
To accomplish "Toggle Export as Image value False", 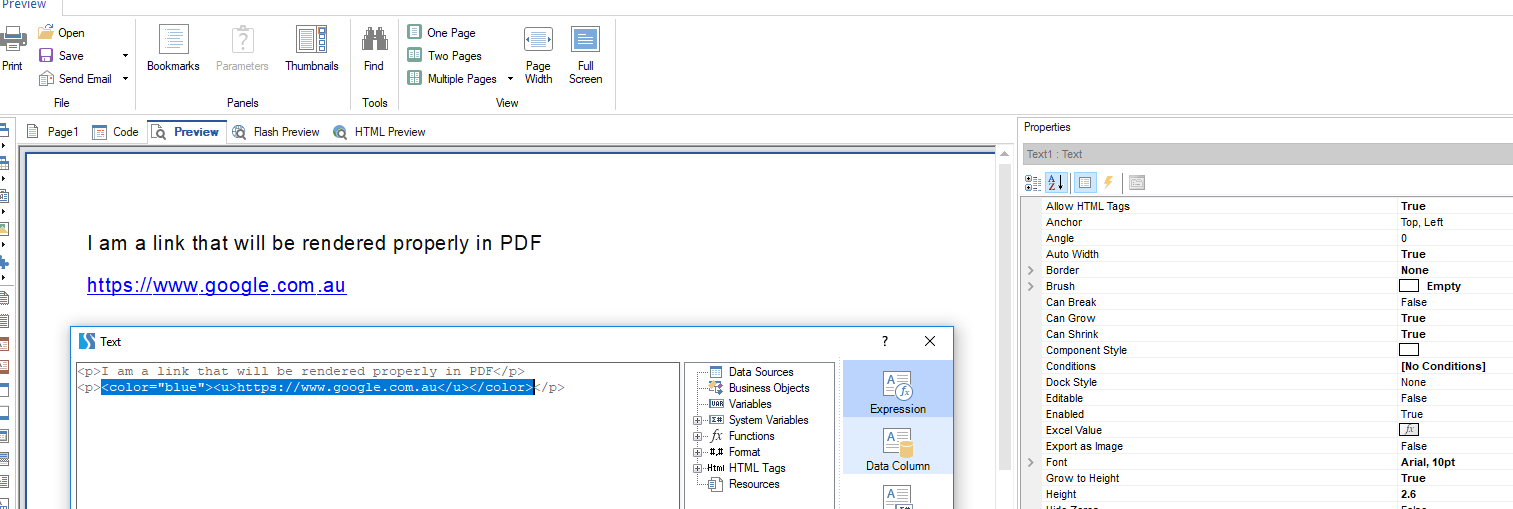I will pyautogui.click(x=1413, y=446).
